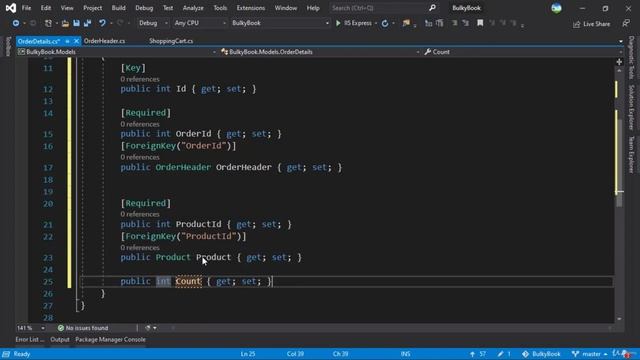This screenshot has height=360, width=640.
Task: Switch to the ShoppingCart.cs tab
Action: (x=171, y=41)
